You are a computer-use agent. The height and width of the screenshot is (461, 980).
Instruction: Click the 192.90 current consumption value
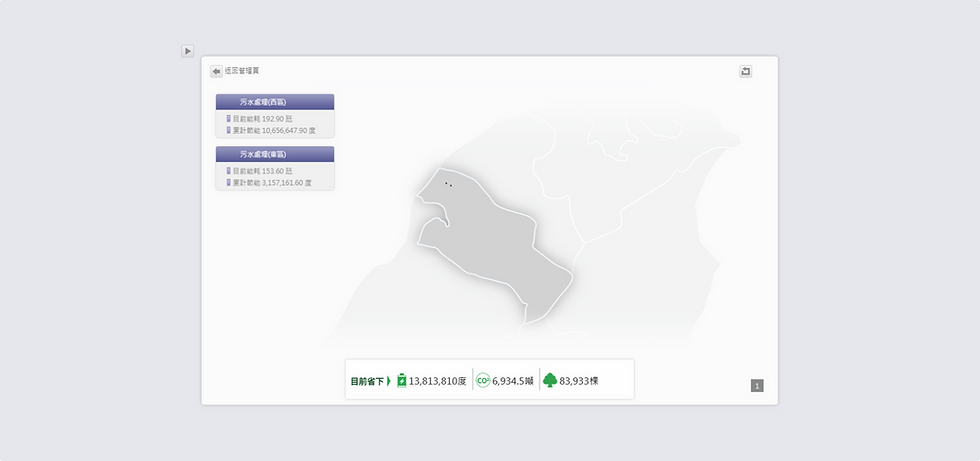click(273, 119)
